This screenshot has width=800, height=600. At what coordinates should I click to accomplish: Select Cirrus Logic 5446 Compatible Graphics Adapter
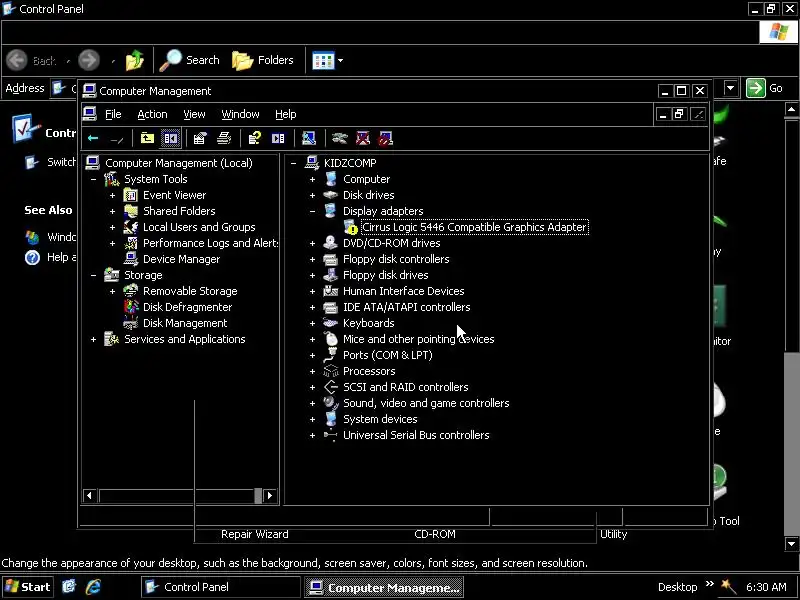click(x=474, y=227)
